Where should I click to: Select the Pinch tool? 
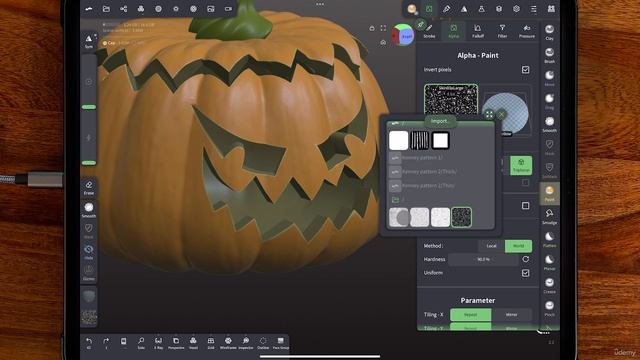(x=549, y=309)
